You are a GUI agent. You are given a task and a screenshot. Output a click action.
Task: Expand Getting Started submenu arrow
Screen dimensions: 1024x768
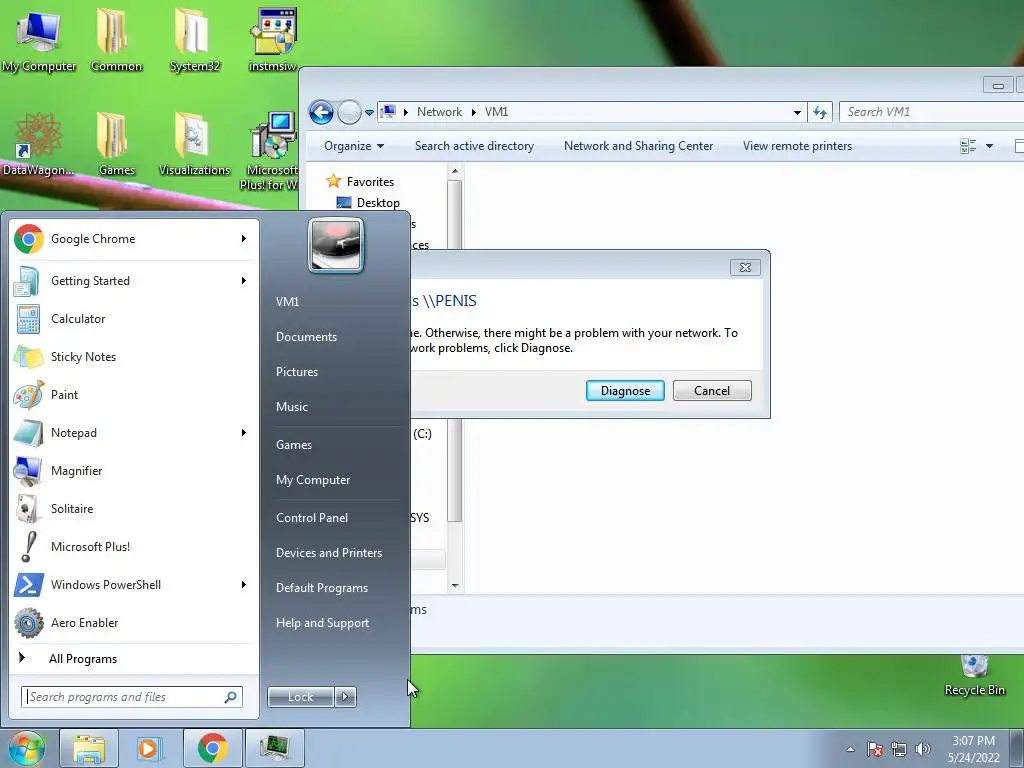point(244,281)
